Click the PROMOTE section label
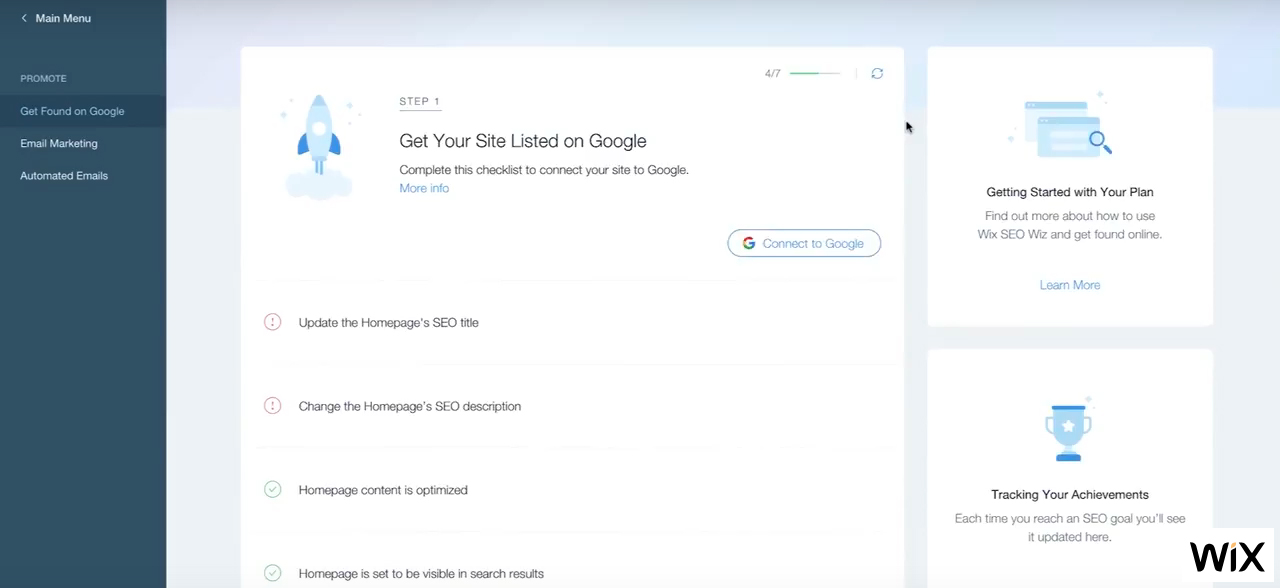 43,78
